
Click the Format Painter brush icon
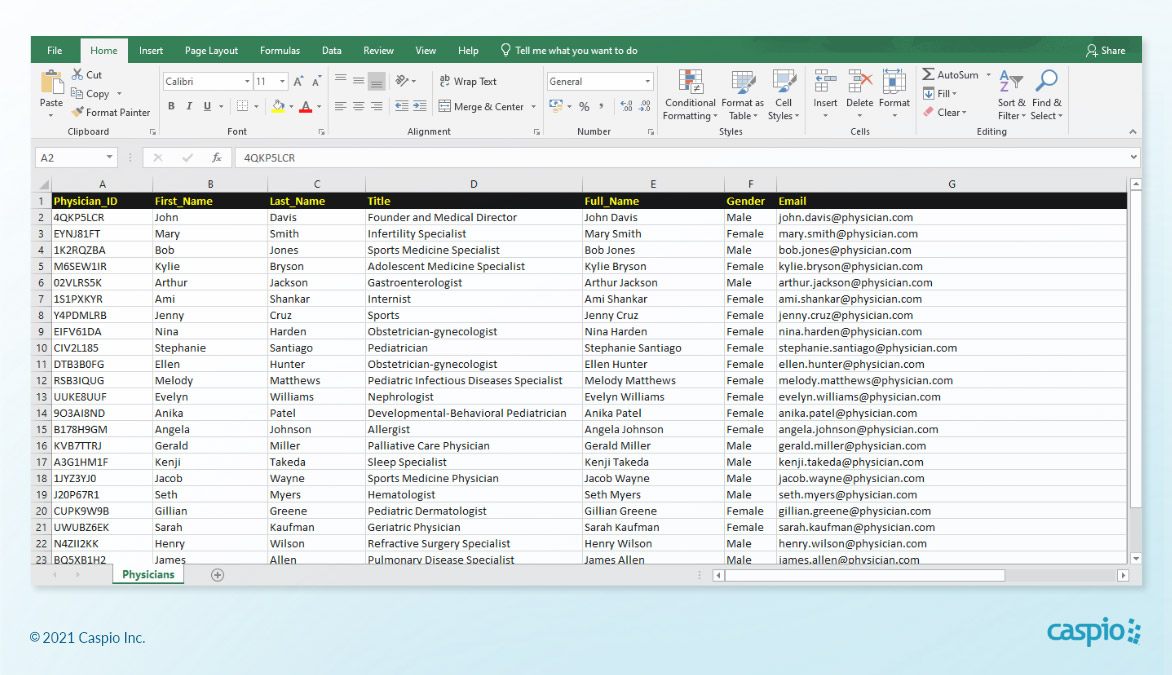point(78,113)
